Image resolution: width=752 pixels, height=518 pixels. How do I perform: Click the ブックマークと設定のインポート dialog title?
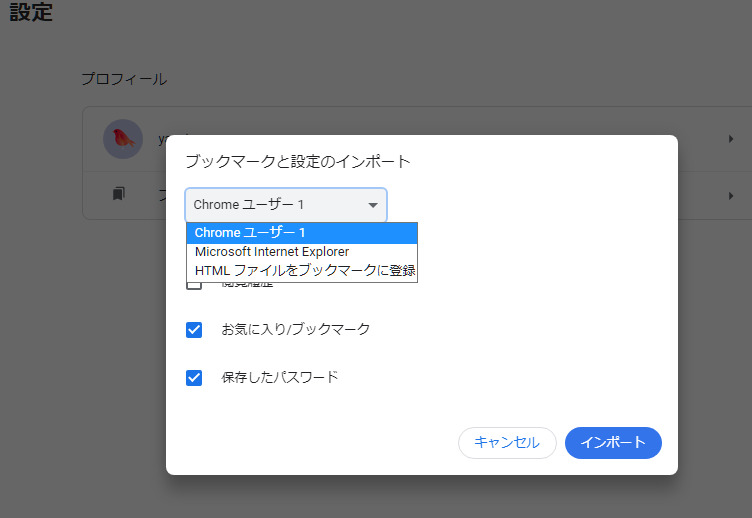(298, 161)
